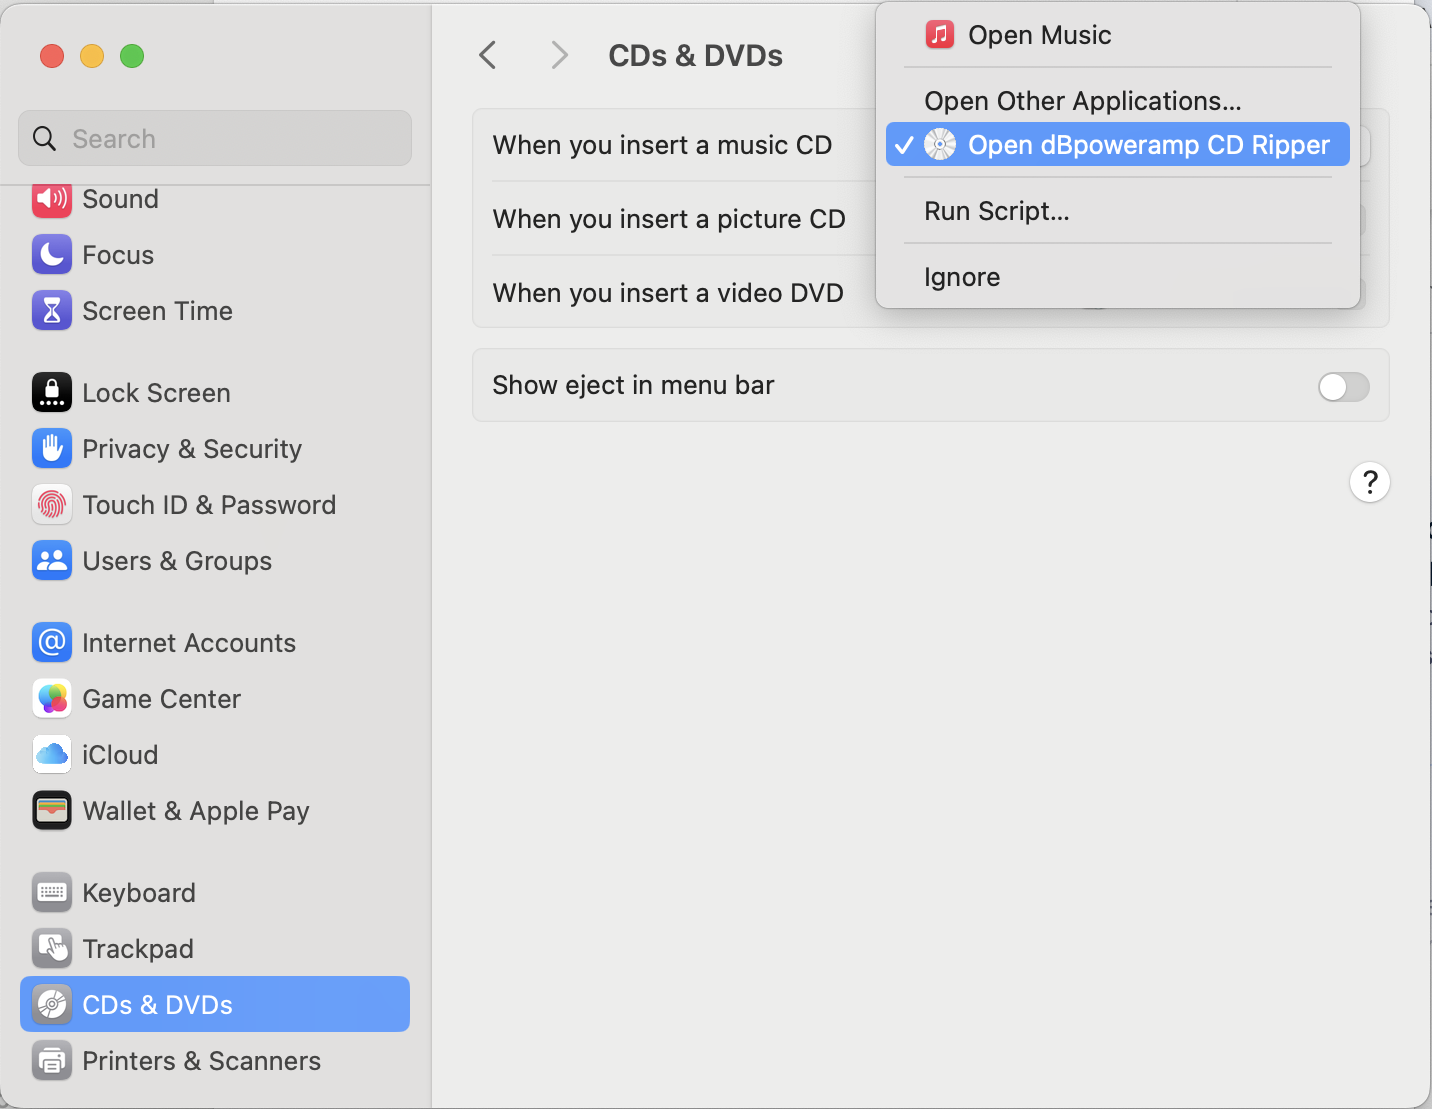Select Keyboard in the sidebar
Screen dimensions: 1432x1109
139,893
